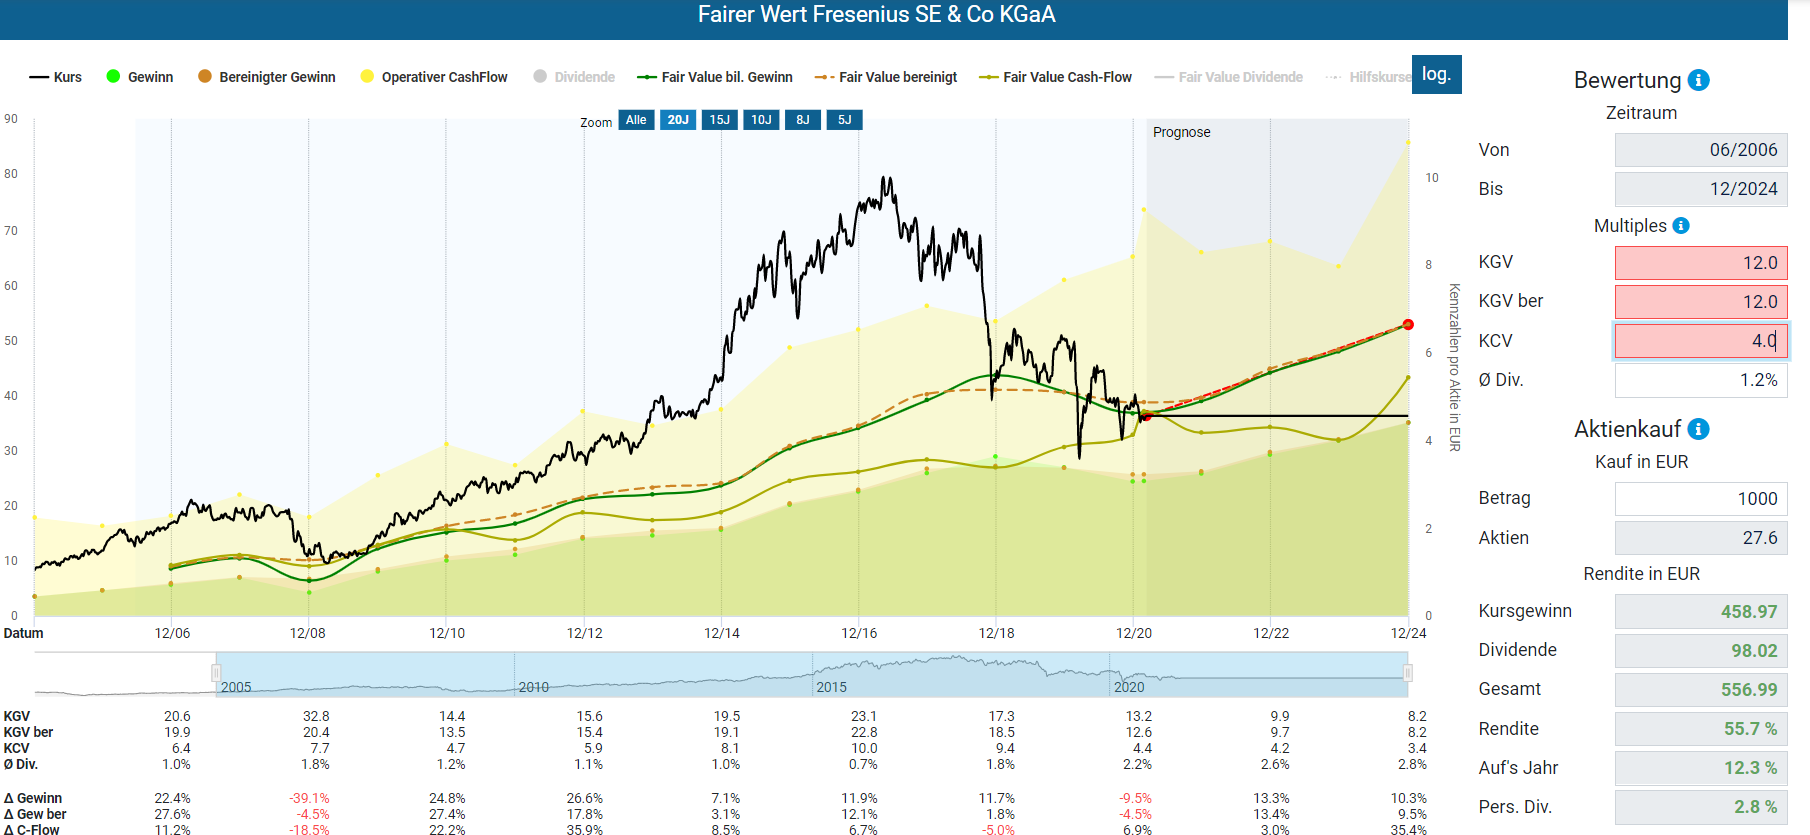
Task: Click the Ø Div. percentage field
Action: 1701,380
